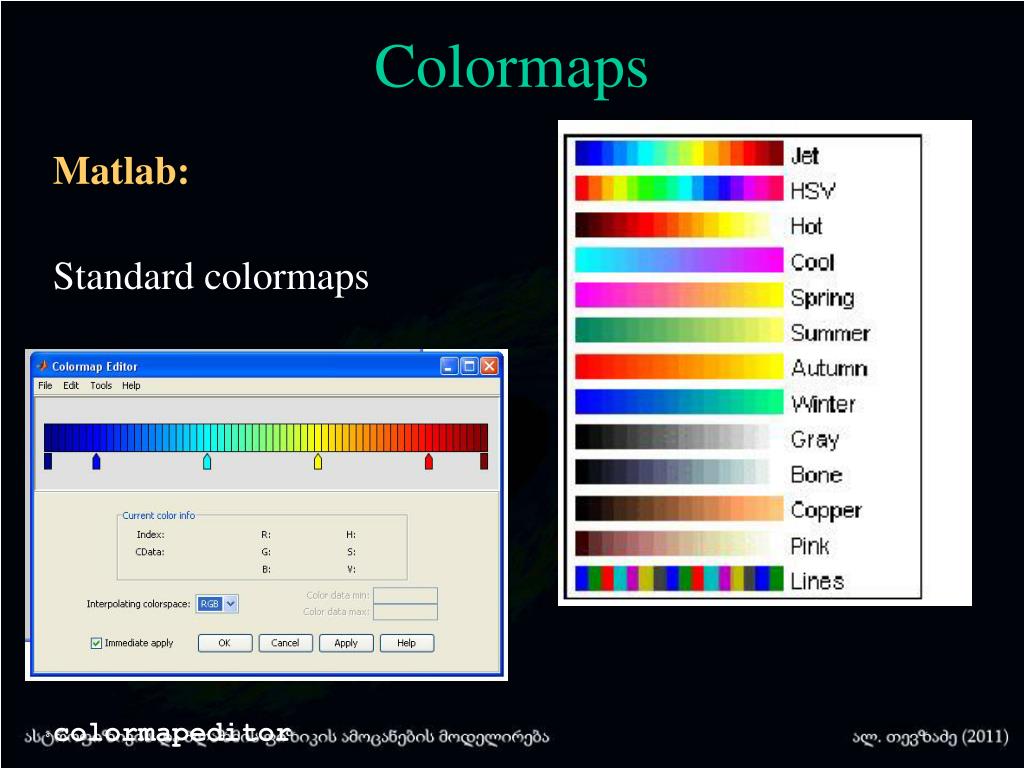Open the Edit menu in Colormap Editor
Screen dimensions: 1024x768
point(71,386)
